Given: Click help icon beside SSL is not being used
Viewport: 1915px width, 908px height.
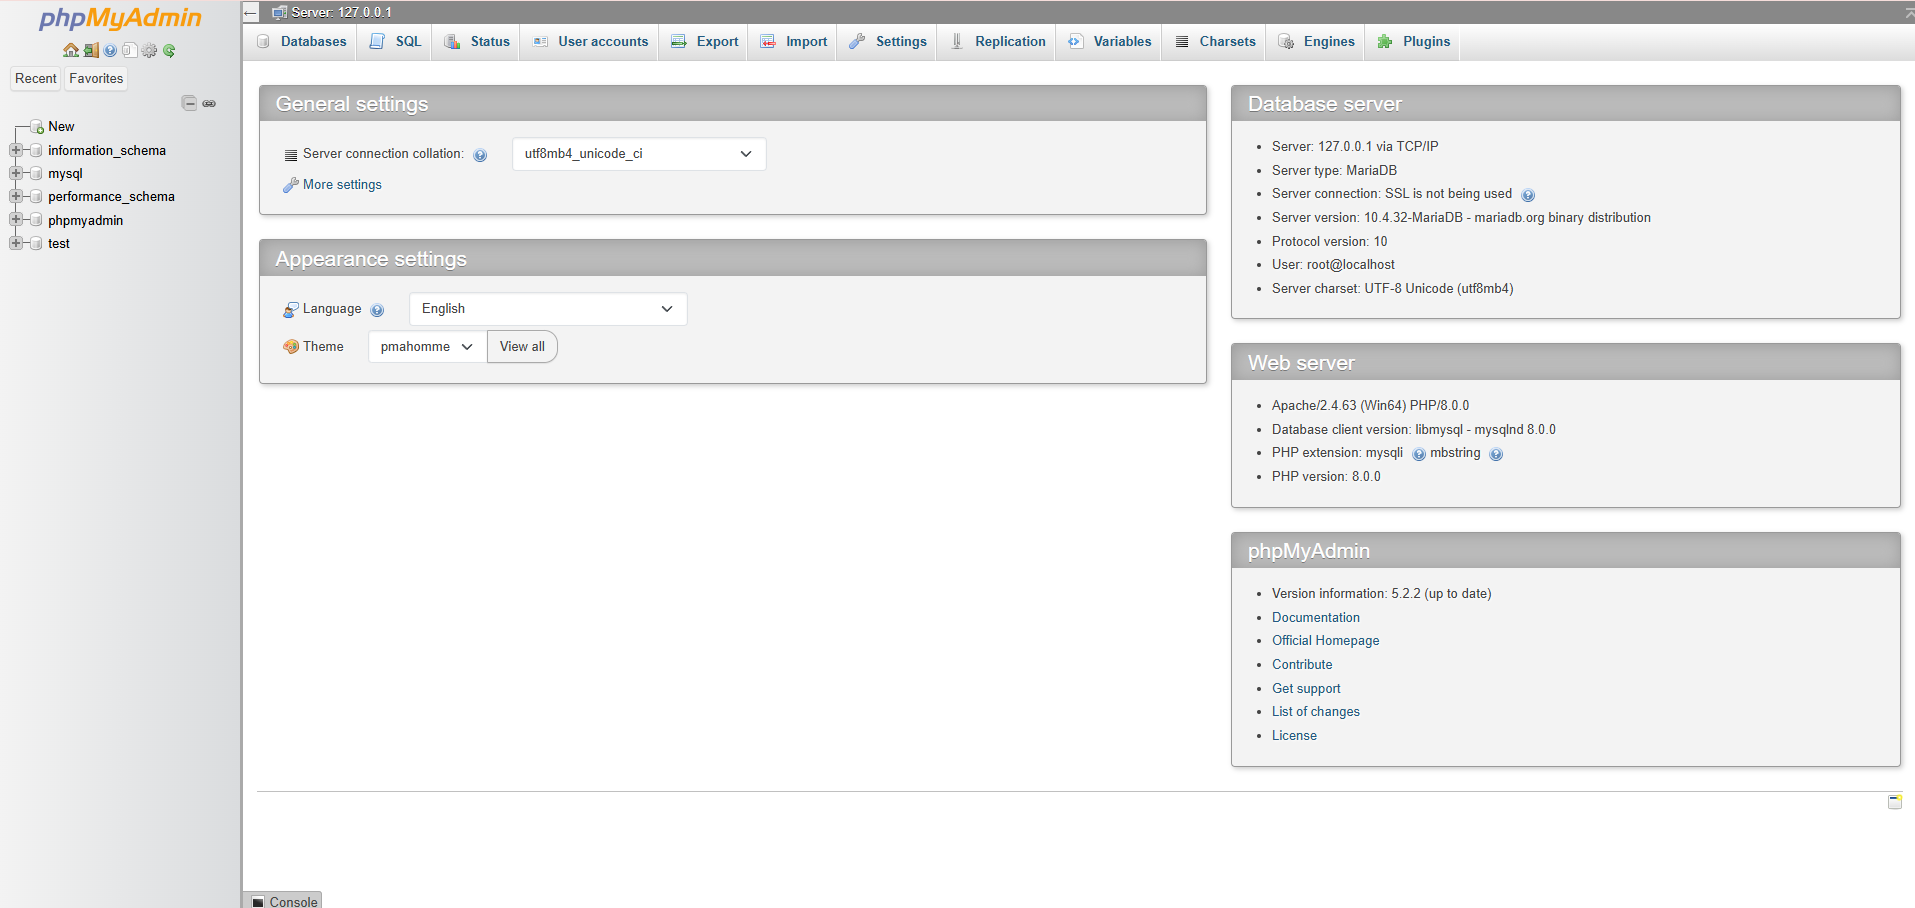Looking at the screenshot, I should tap(1528, 195).
